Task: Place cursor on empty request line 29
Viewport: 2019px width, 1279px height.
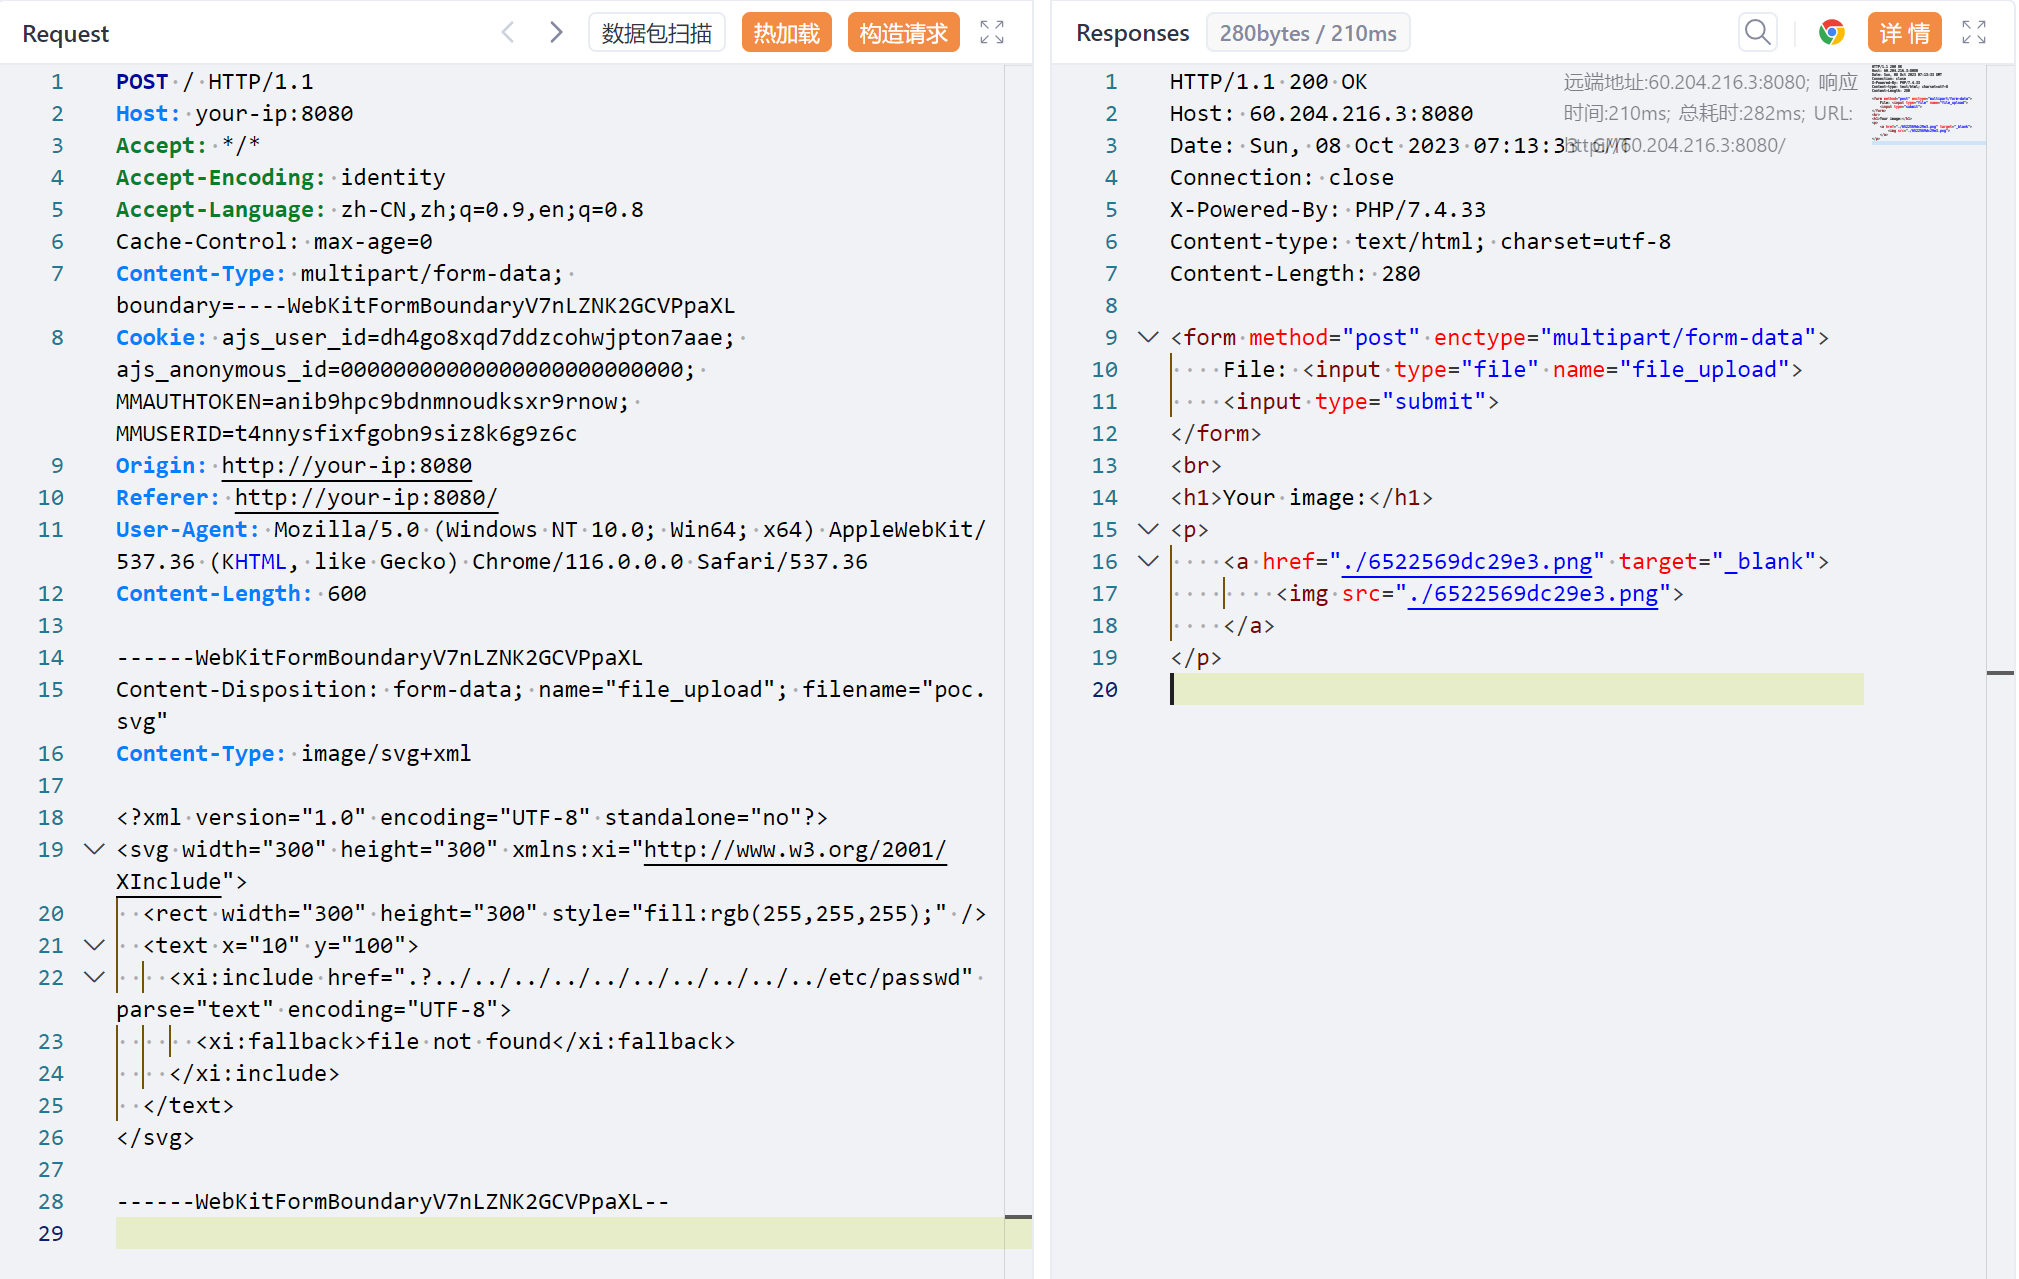Action: point(560,1233)
